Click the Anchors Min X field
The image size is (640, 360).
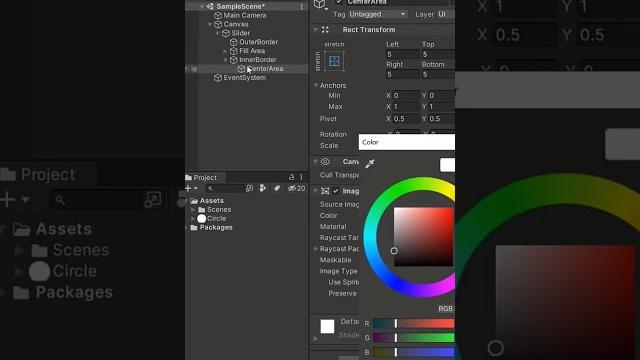point(405,96)
